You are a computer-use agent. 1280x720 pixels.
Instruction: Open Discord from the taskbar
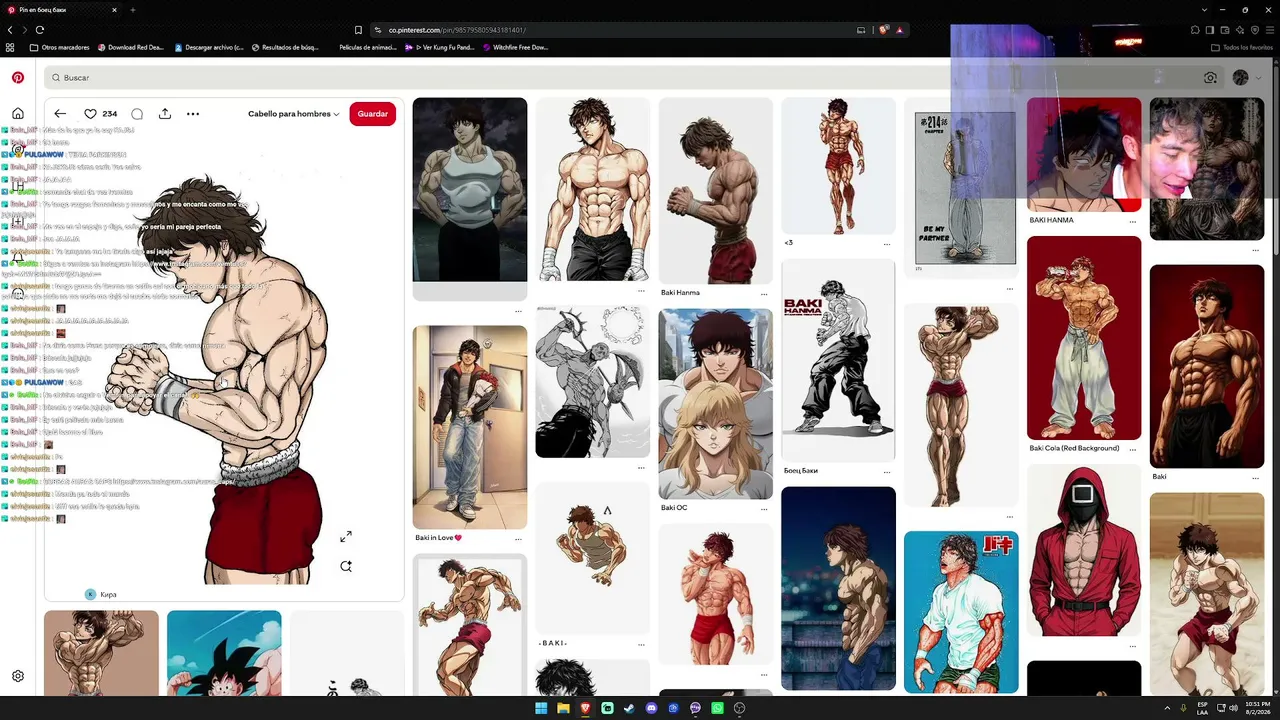pyautogui.click(x=651, y=708)
